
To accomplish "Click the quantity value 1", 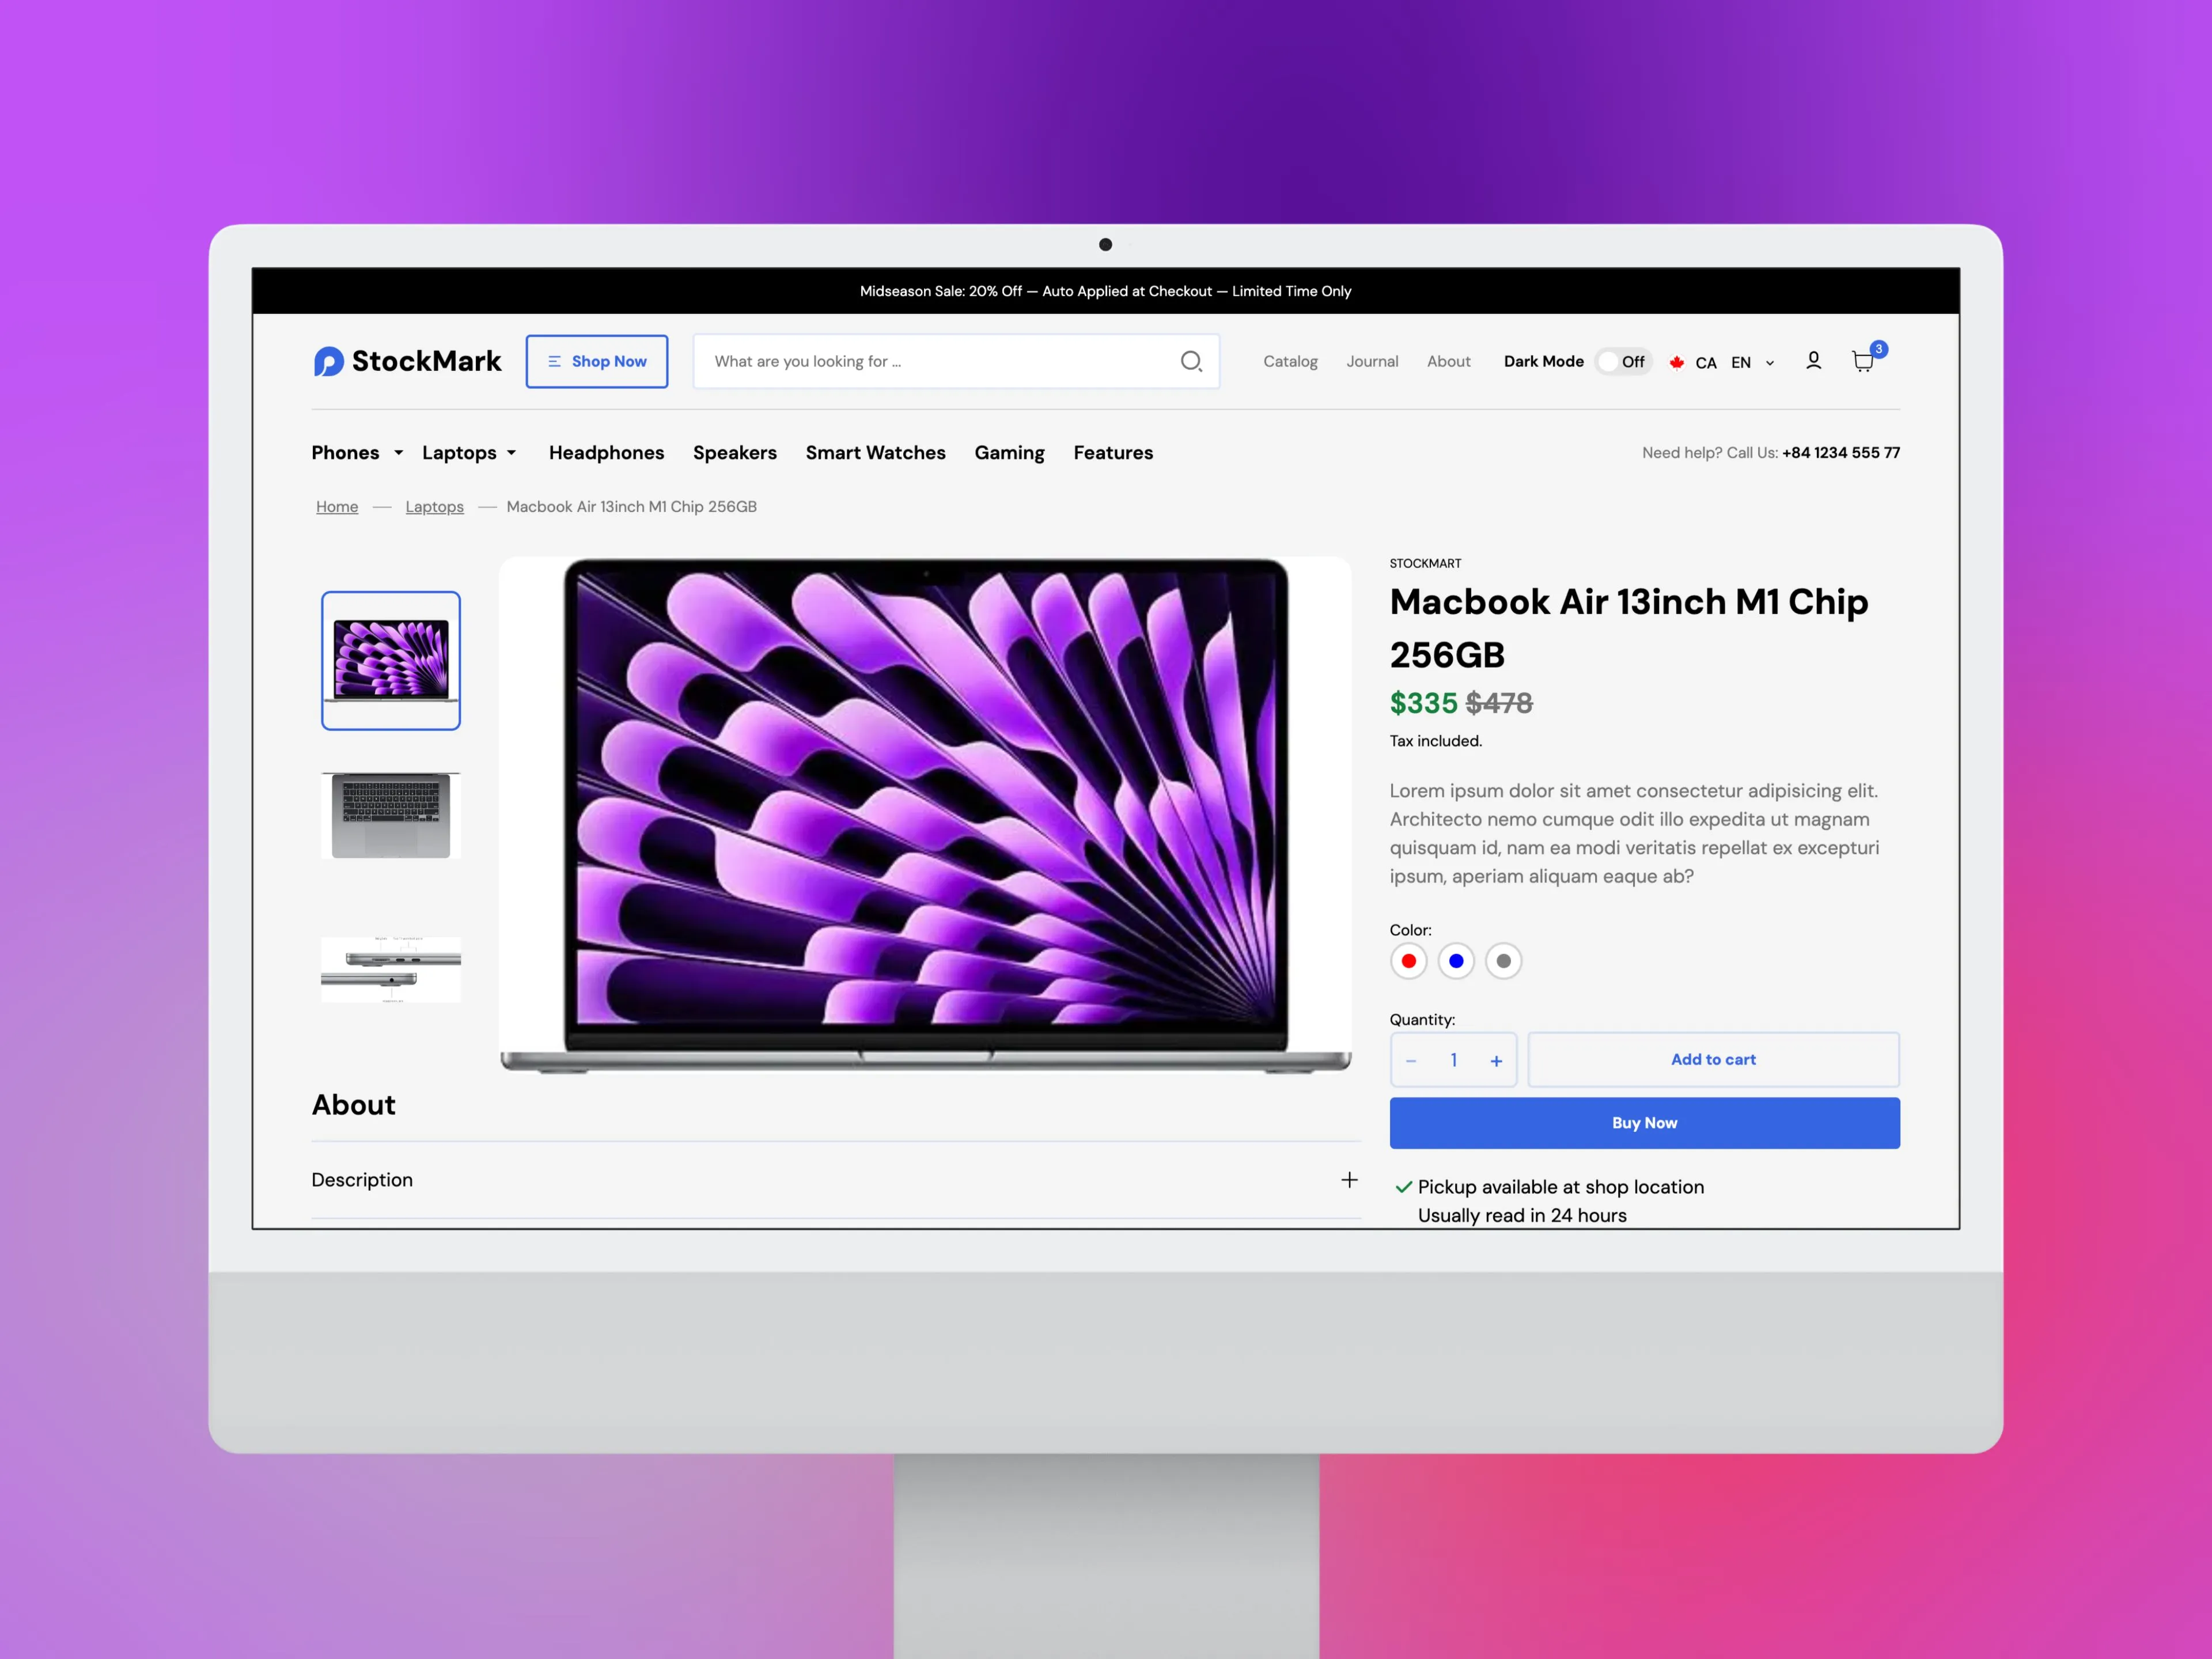I will coord(1453,1060).
